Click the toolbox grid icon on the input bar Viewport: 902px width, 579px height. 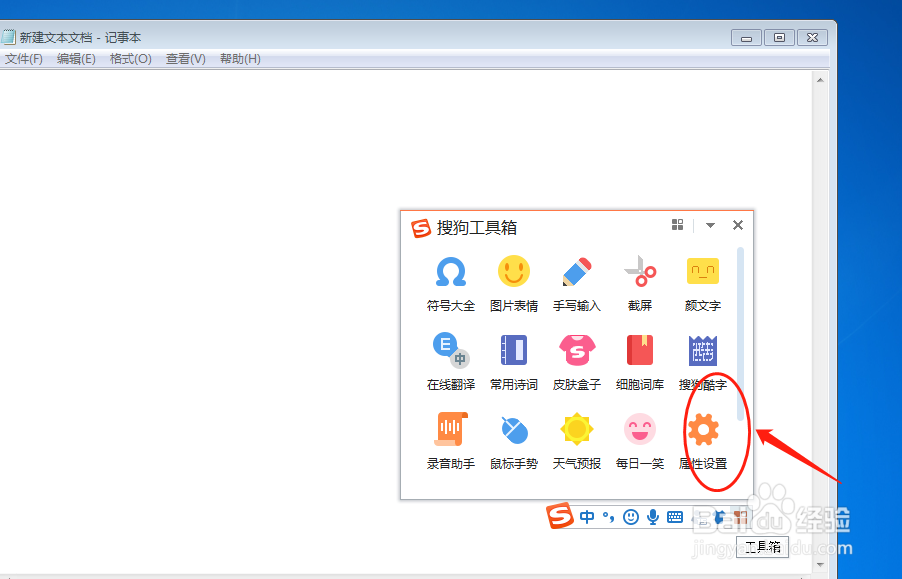click(740, 517)
